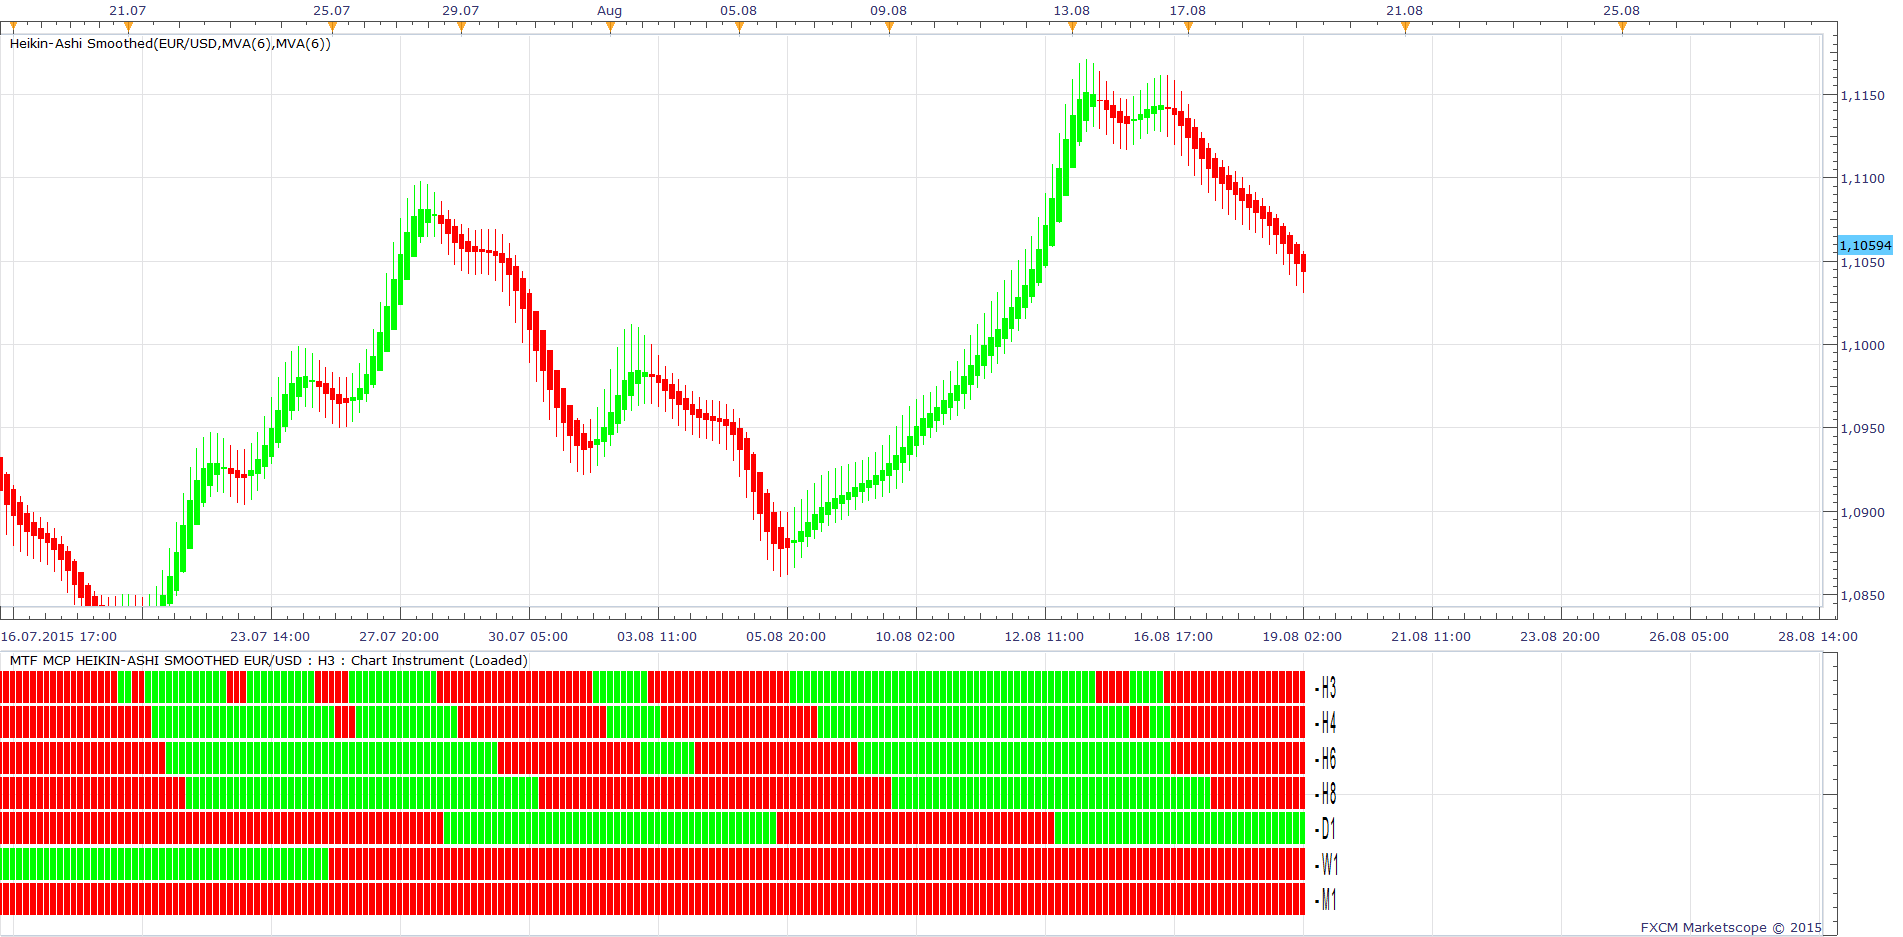Click the W1 timeframe row label

[x=1327, y=864]
